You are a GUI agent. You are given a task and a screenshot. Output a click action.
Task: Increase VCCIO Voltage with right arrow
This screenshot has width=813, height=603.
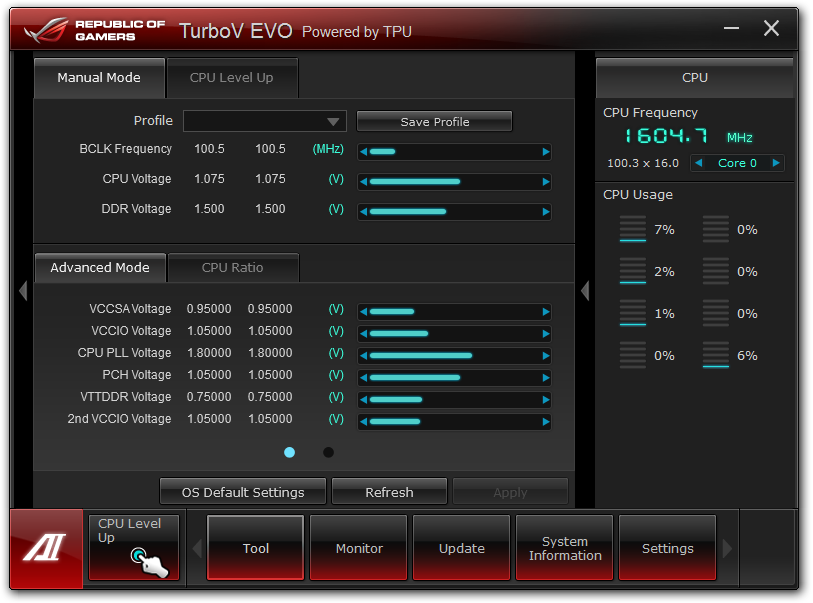(545, 334)
